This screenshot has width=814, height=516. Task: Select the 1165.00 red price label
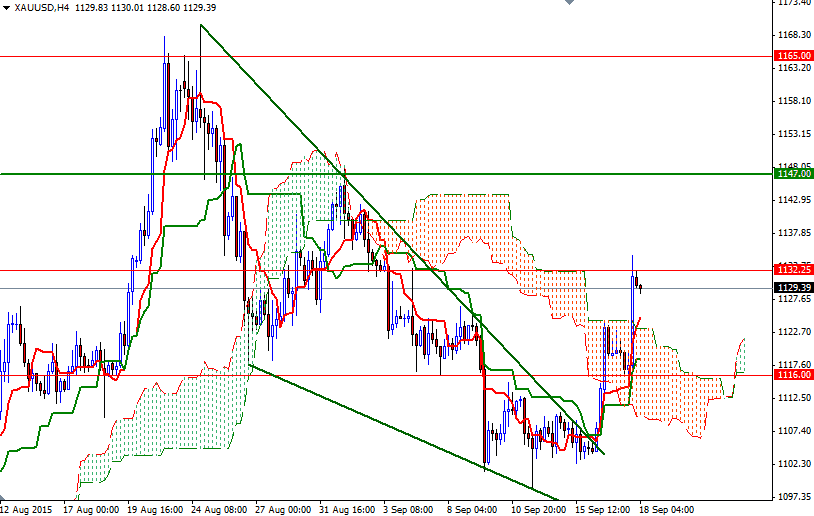[793, 56]
